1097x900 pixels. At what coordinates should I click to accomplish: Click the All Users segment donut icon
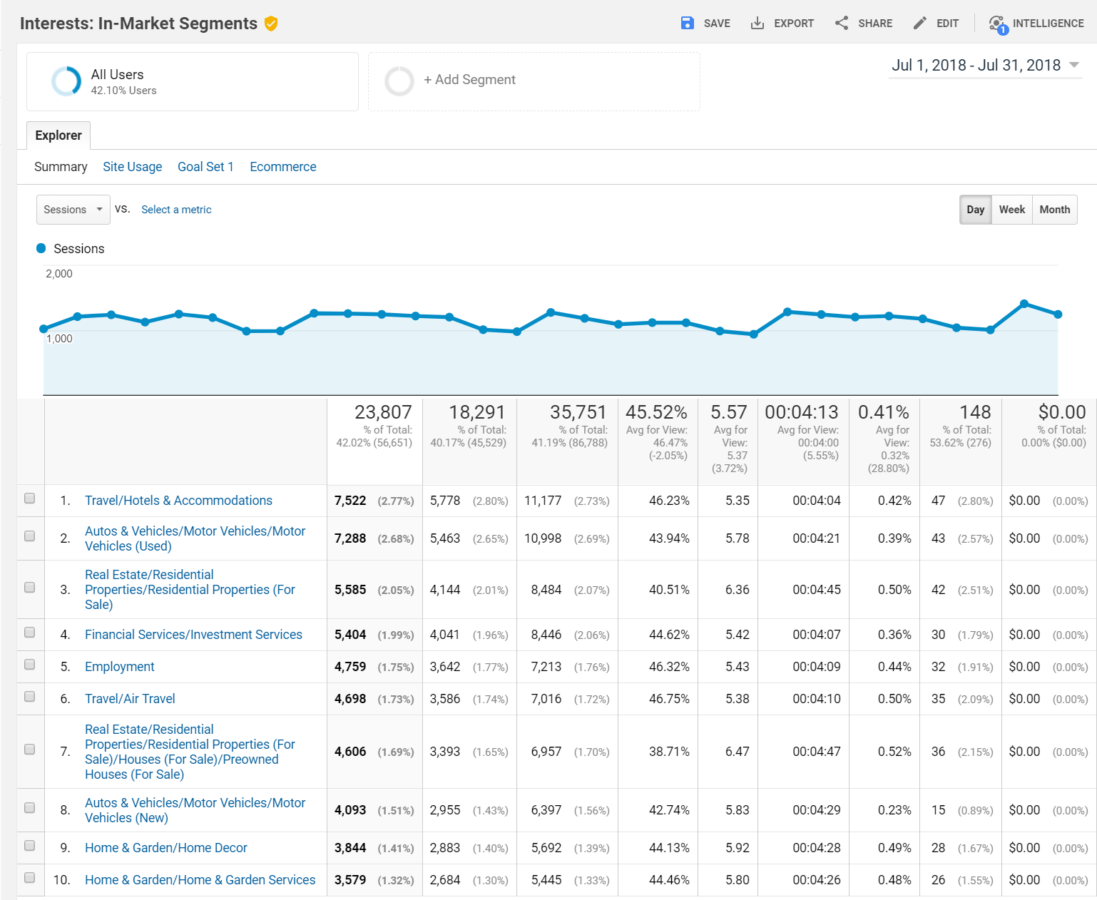tap(66, 81)
